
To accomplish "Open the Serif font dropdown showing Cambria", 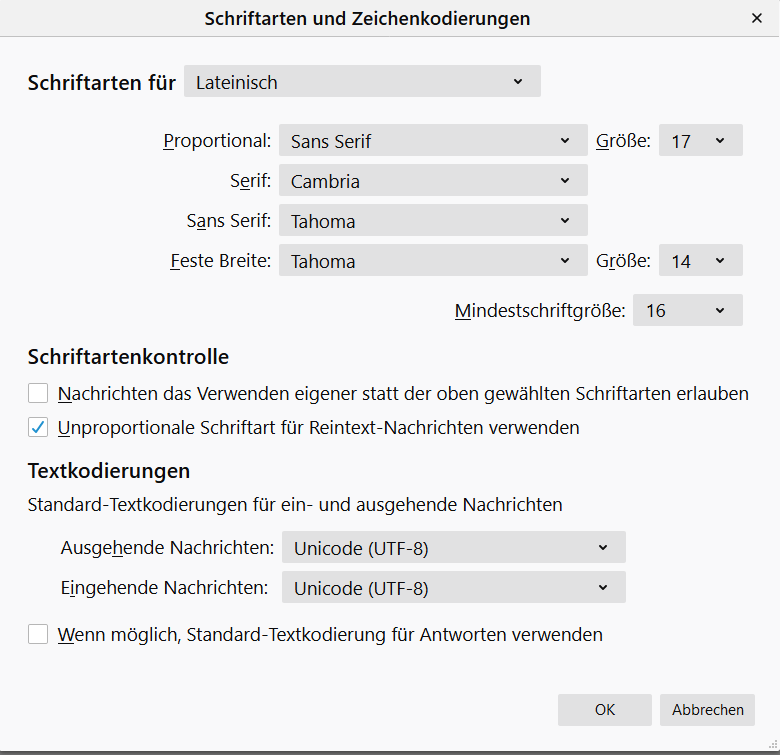I will (x=432, y=181).
